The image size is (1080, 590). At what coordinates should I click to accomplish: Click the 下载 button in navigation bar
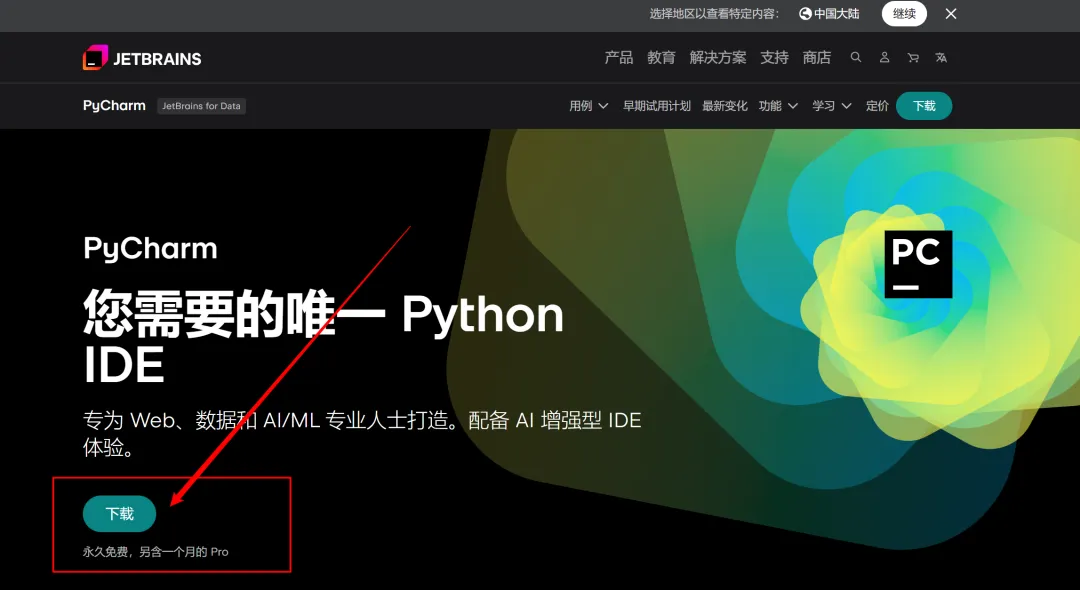924,106
